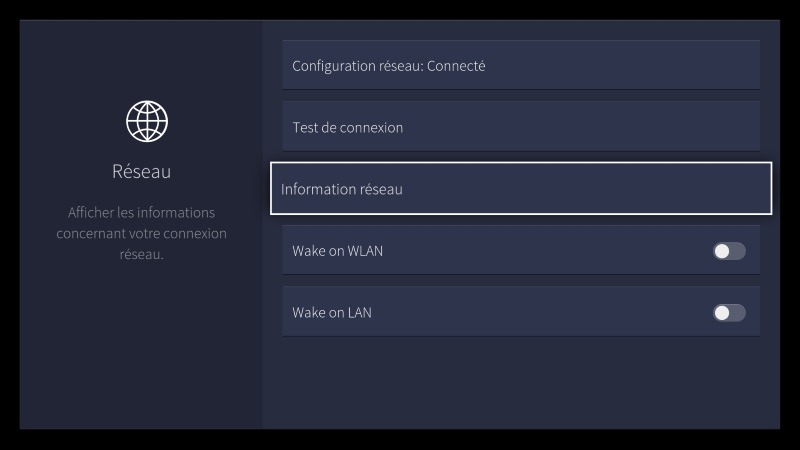Click the Information réseau label text
800x450 pixels.
point(341,189)
